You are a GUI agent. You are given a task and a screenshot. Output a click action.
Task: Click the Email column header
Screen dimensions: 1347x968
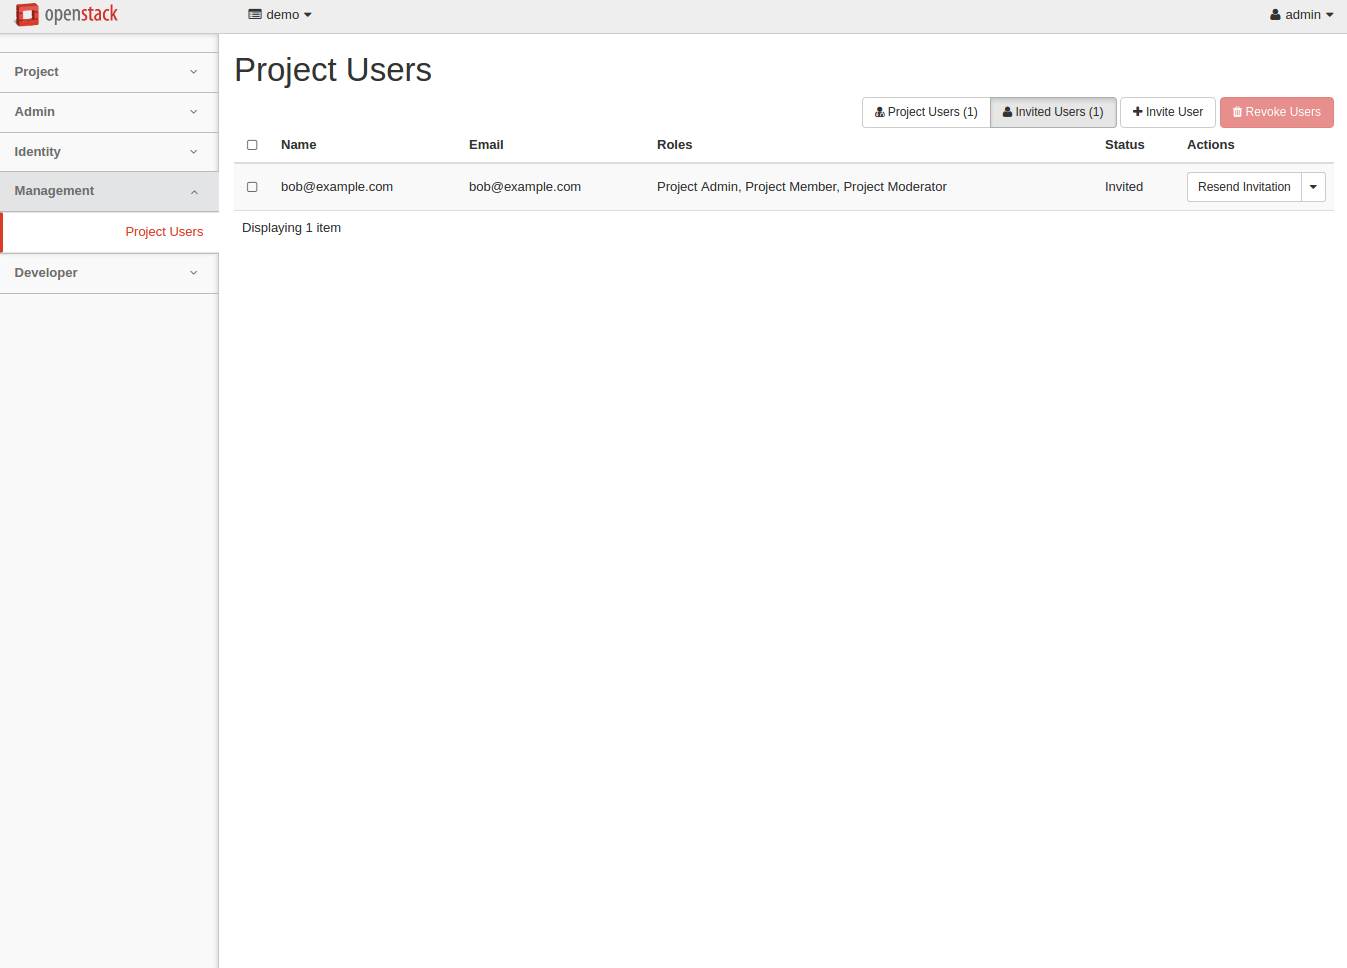tap(486, 145)
